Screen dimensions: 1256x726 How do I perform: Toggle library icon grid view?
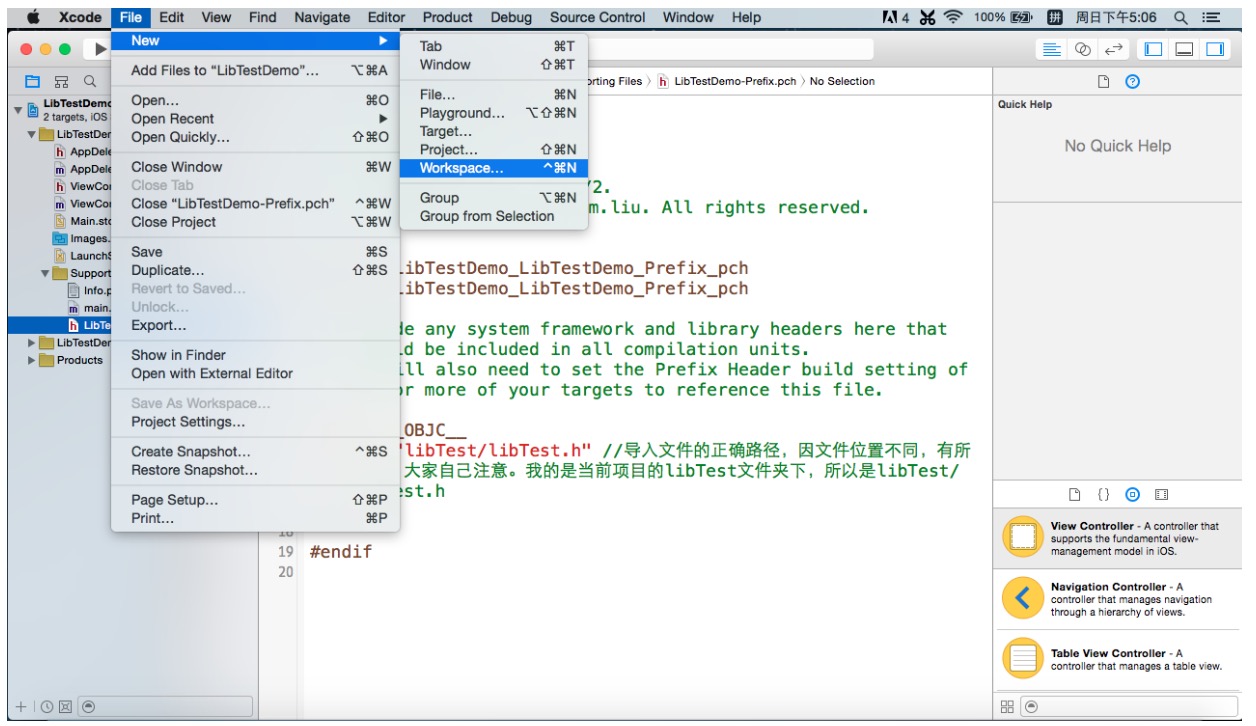[x=1007, y=707]
